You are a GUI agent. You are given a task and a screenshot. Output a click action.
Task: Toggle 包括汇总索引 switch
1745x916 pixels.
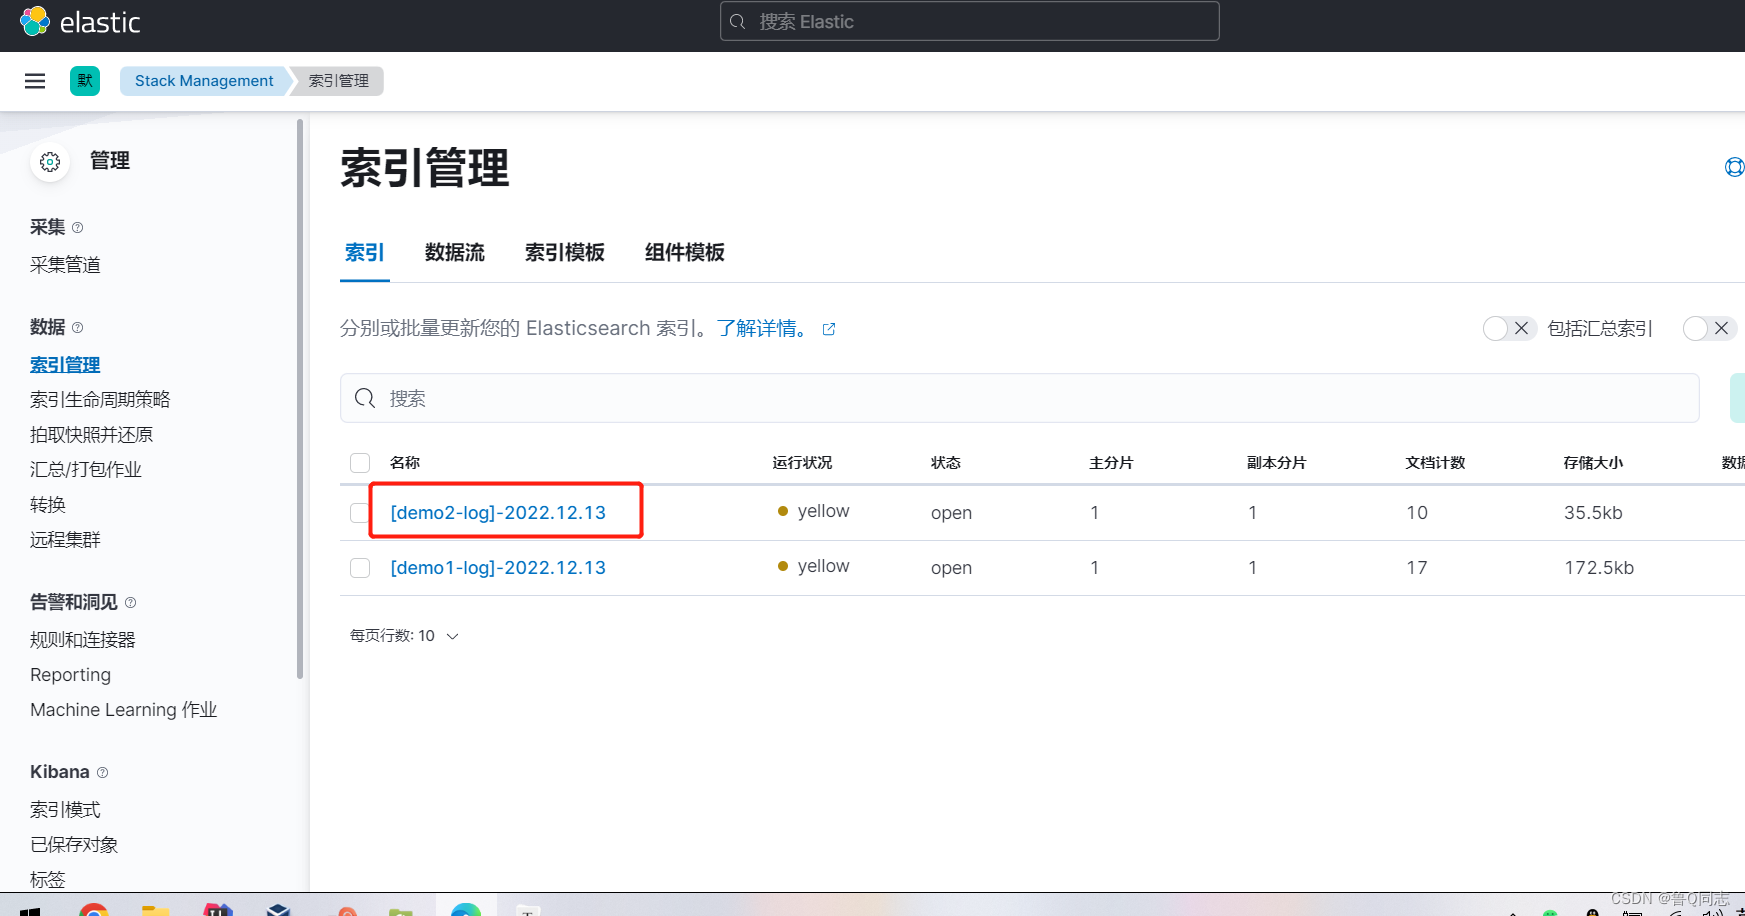(x=1509, y=328)
